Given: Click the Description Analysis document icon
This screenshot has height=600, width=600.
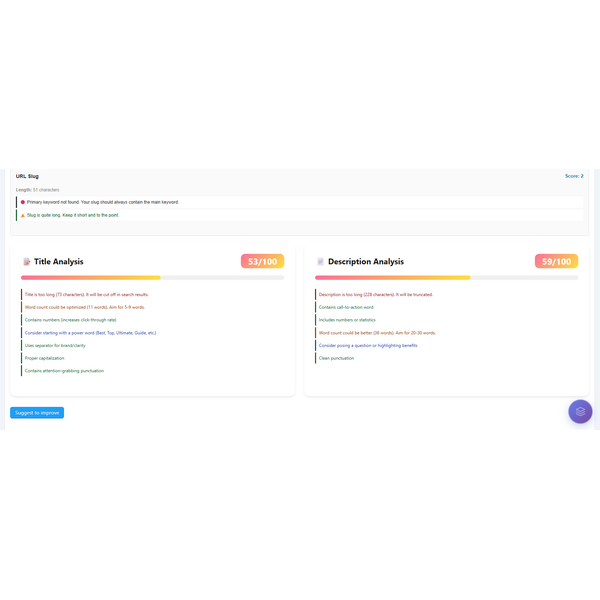Looking at the screenshot, I should (x=320, y=262).
